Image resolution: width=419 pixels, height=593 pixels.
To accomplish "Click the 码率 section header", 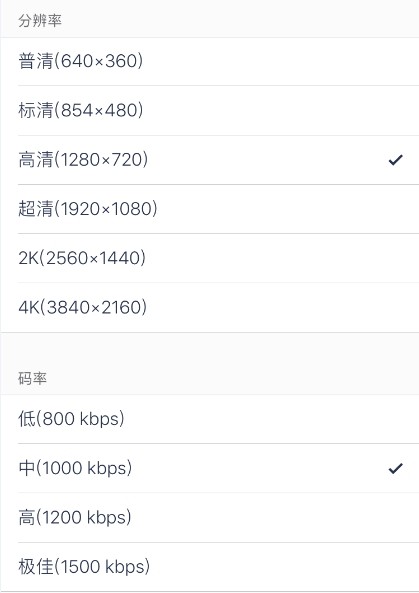I will point(33,378).
